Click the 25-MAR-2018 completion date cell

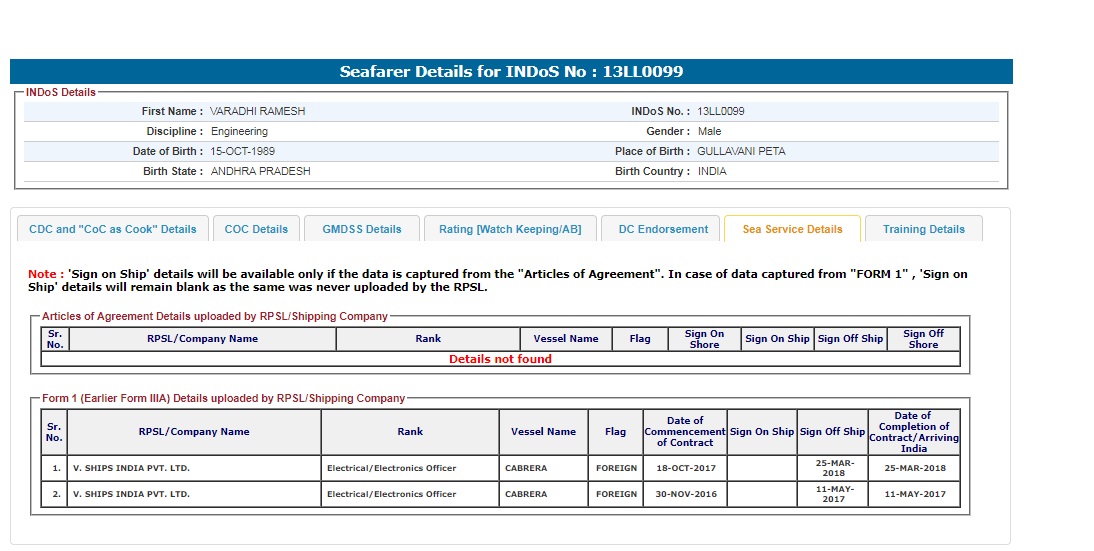(x=913, y=468)
